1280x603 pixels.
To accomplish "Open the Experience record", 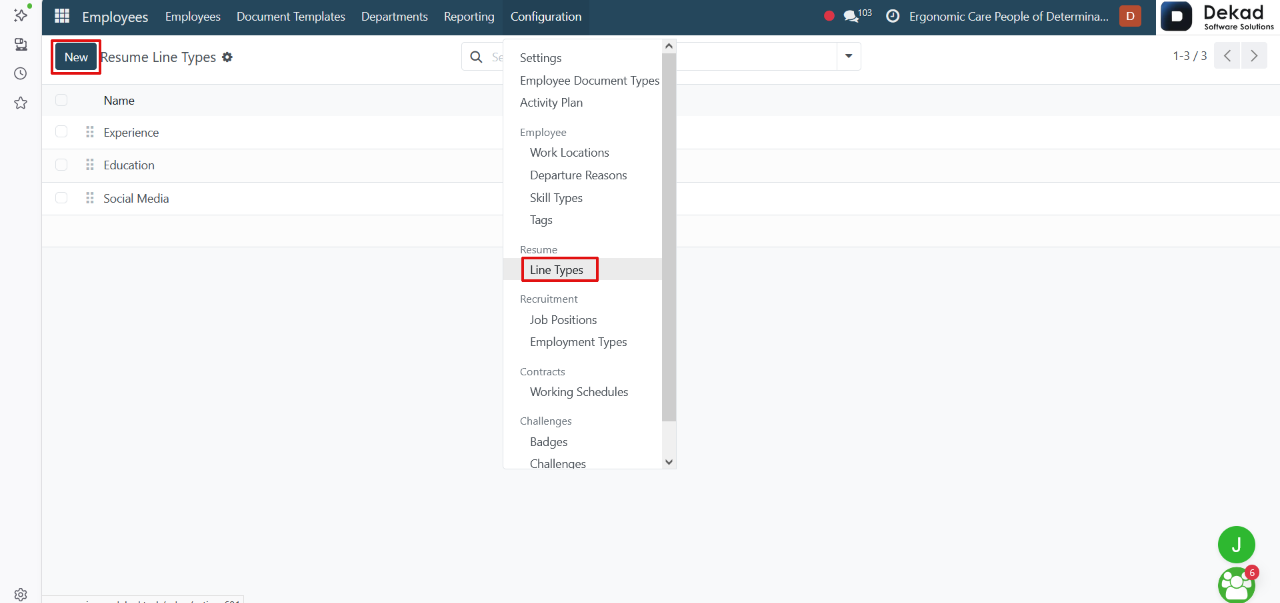I will pyautogui.click(x=131, y=132).
